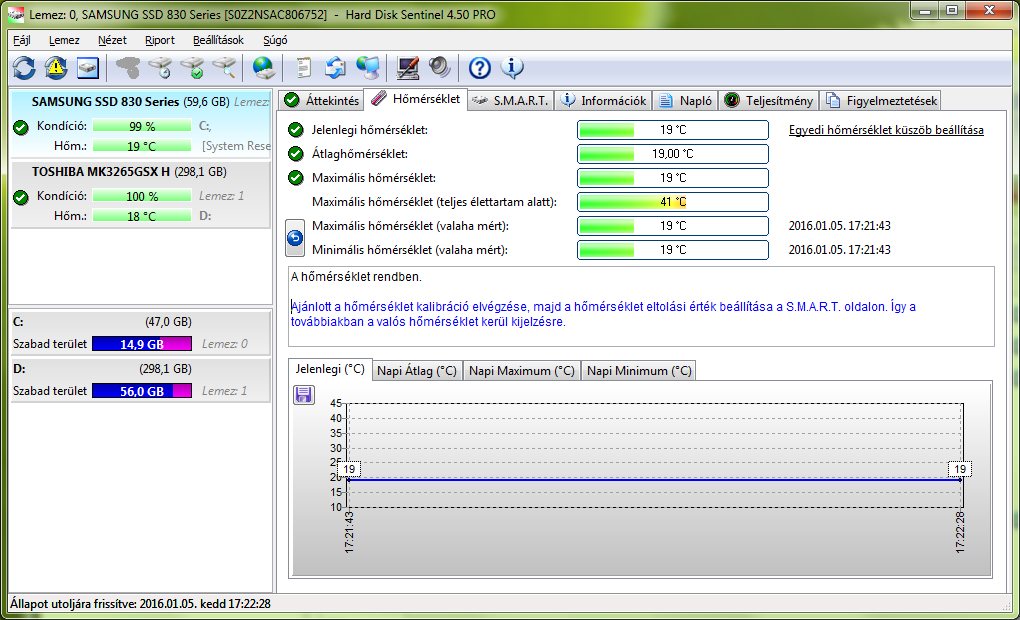Image resolution: width=1020 pixels, height=620 pixels.
Task: Open the Információk tab
Action: pos(603,100)
